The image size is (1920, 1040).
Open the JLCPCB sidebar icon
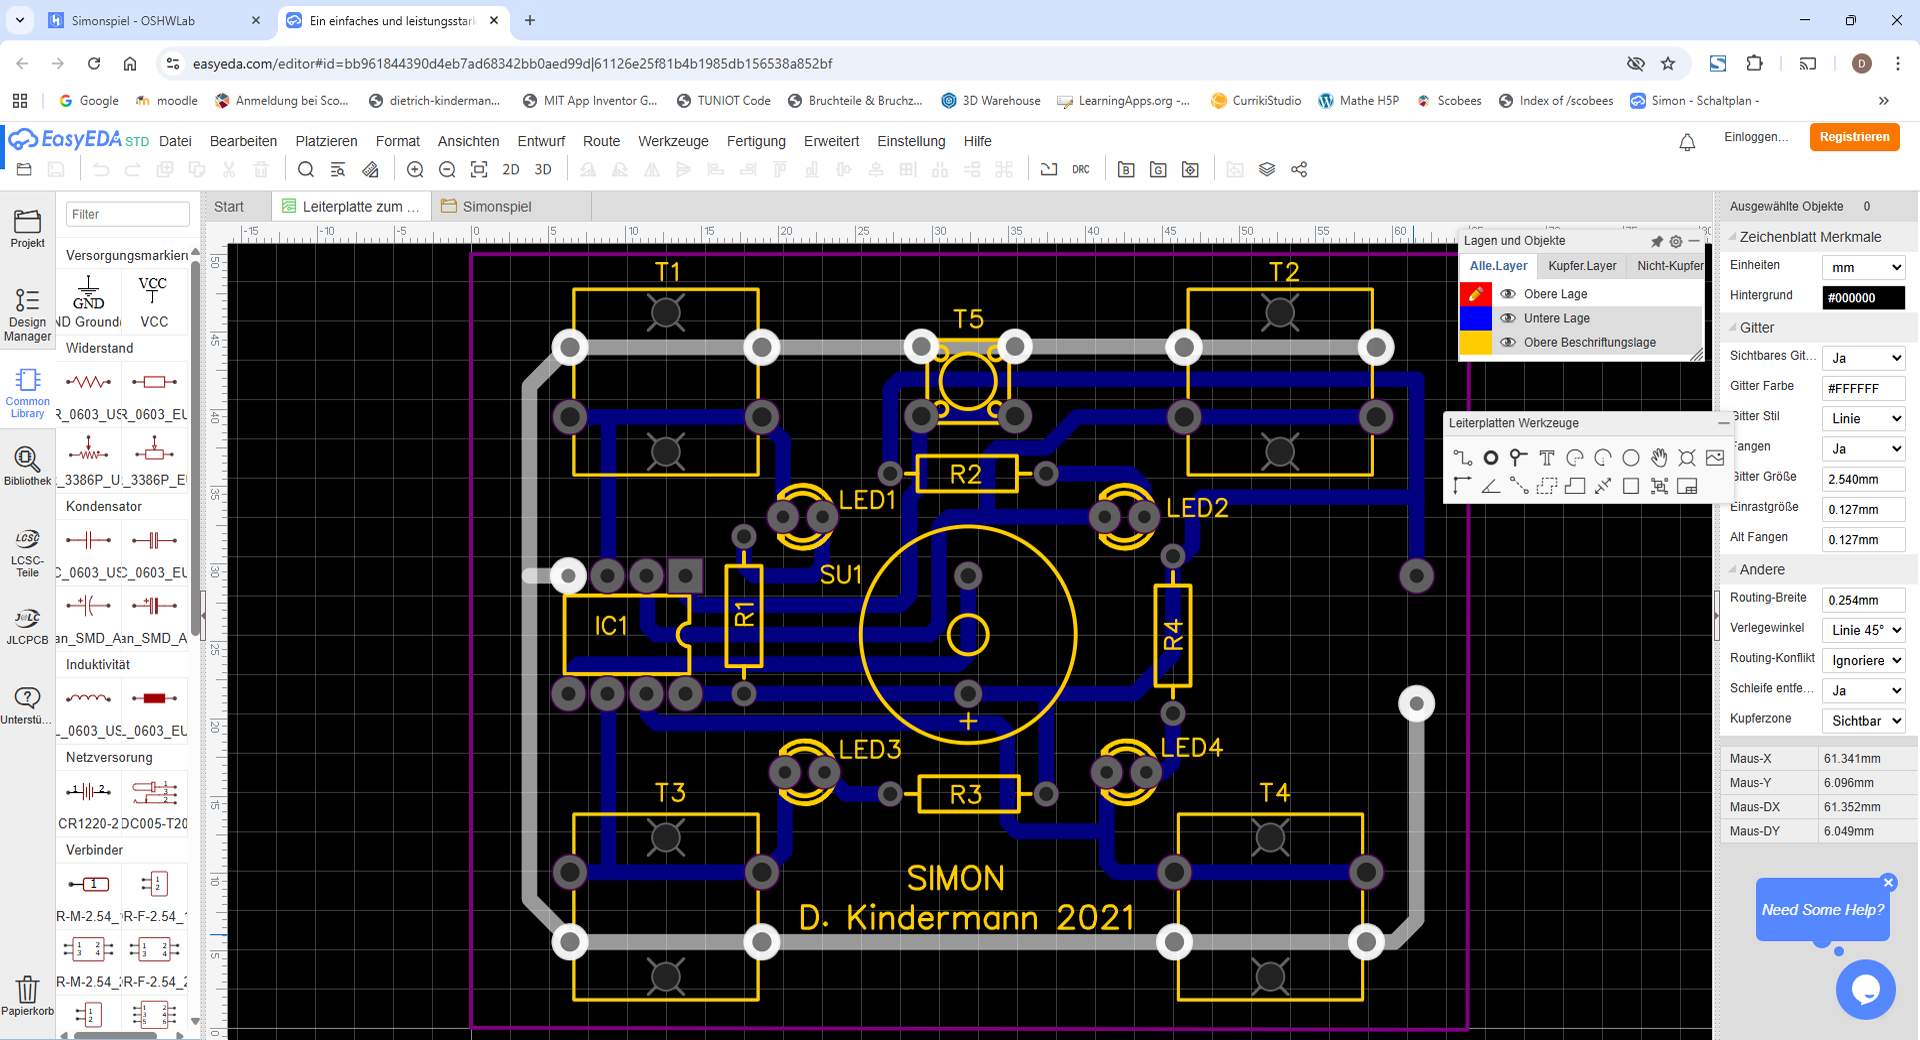pyautogui.click(x=27, y=626)
